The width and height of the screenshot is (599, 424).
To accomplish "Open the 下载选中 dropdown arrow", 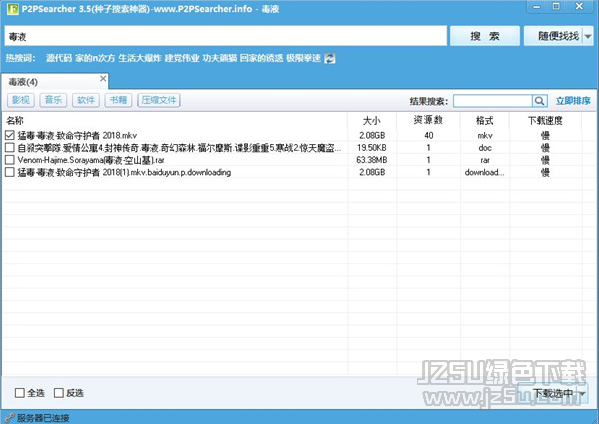I will click(x=583, y=393).
